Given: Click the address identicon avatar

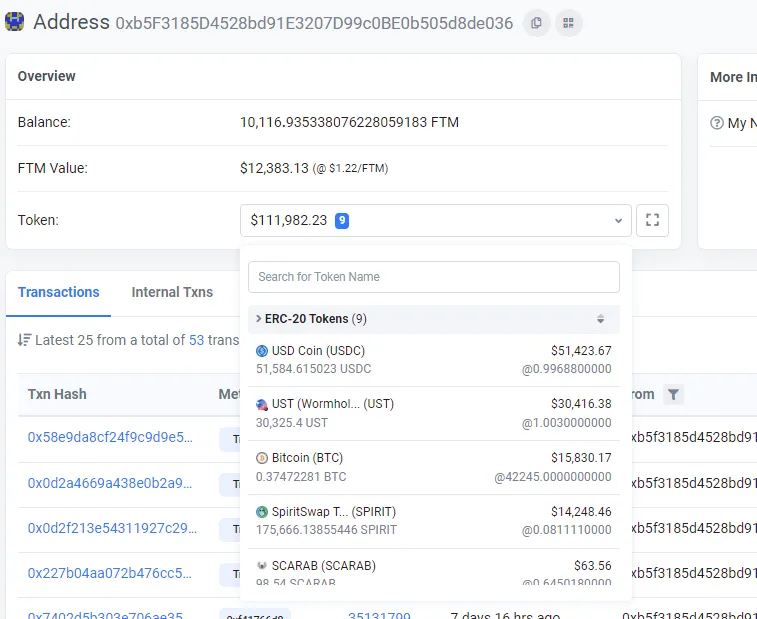Looking at the screenshot, I should 14,22.
